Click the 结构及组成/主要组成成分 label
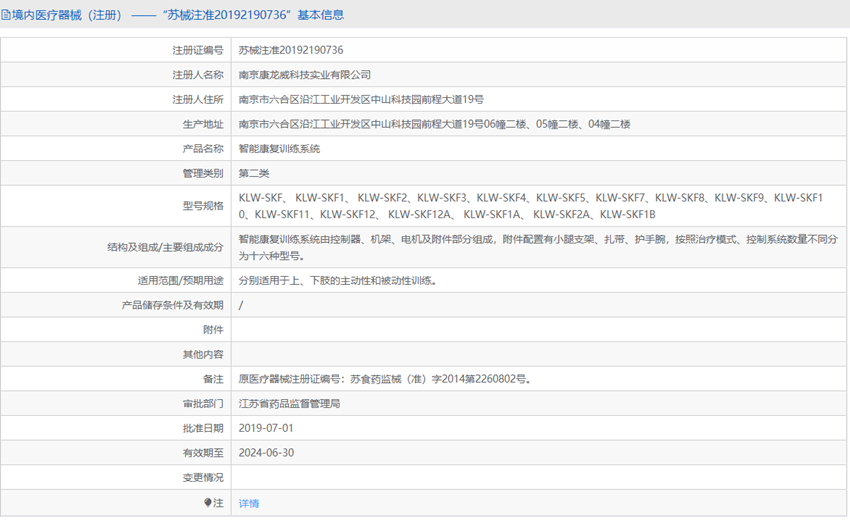This screenshot has width=850, height=520. 165,247
